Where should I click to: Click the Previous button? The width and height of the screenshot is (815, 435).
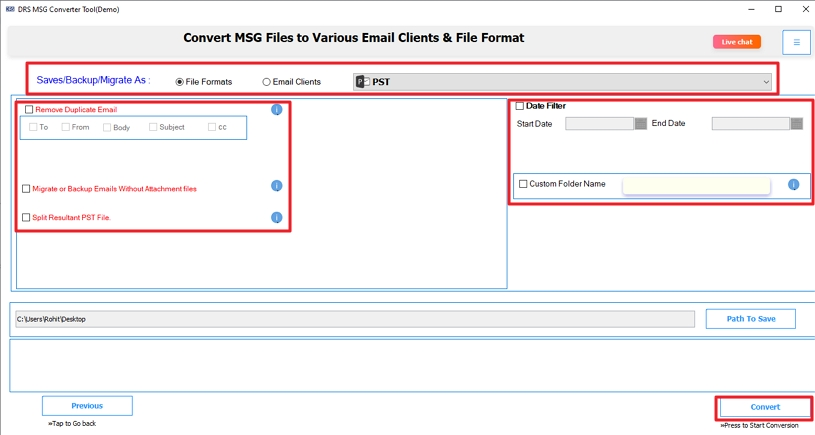(87, 406)
